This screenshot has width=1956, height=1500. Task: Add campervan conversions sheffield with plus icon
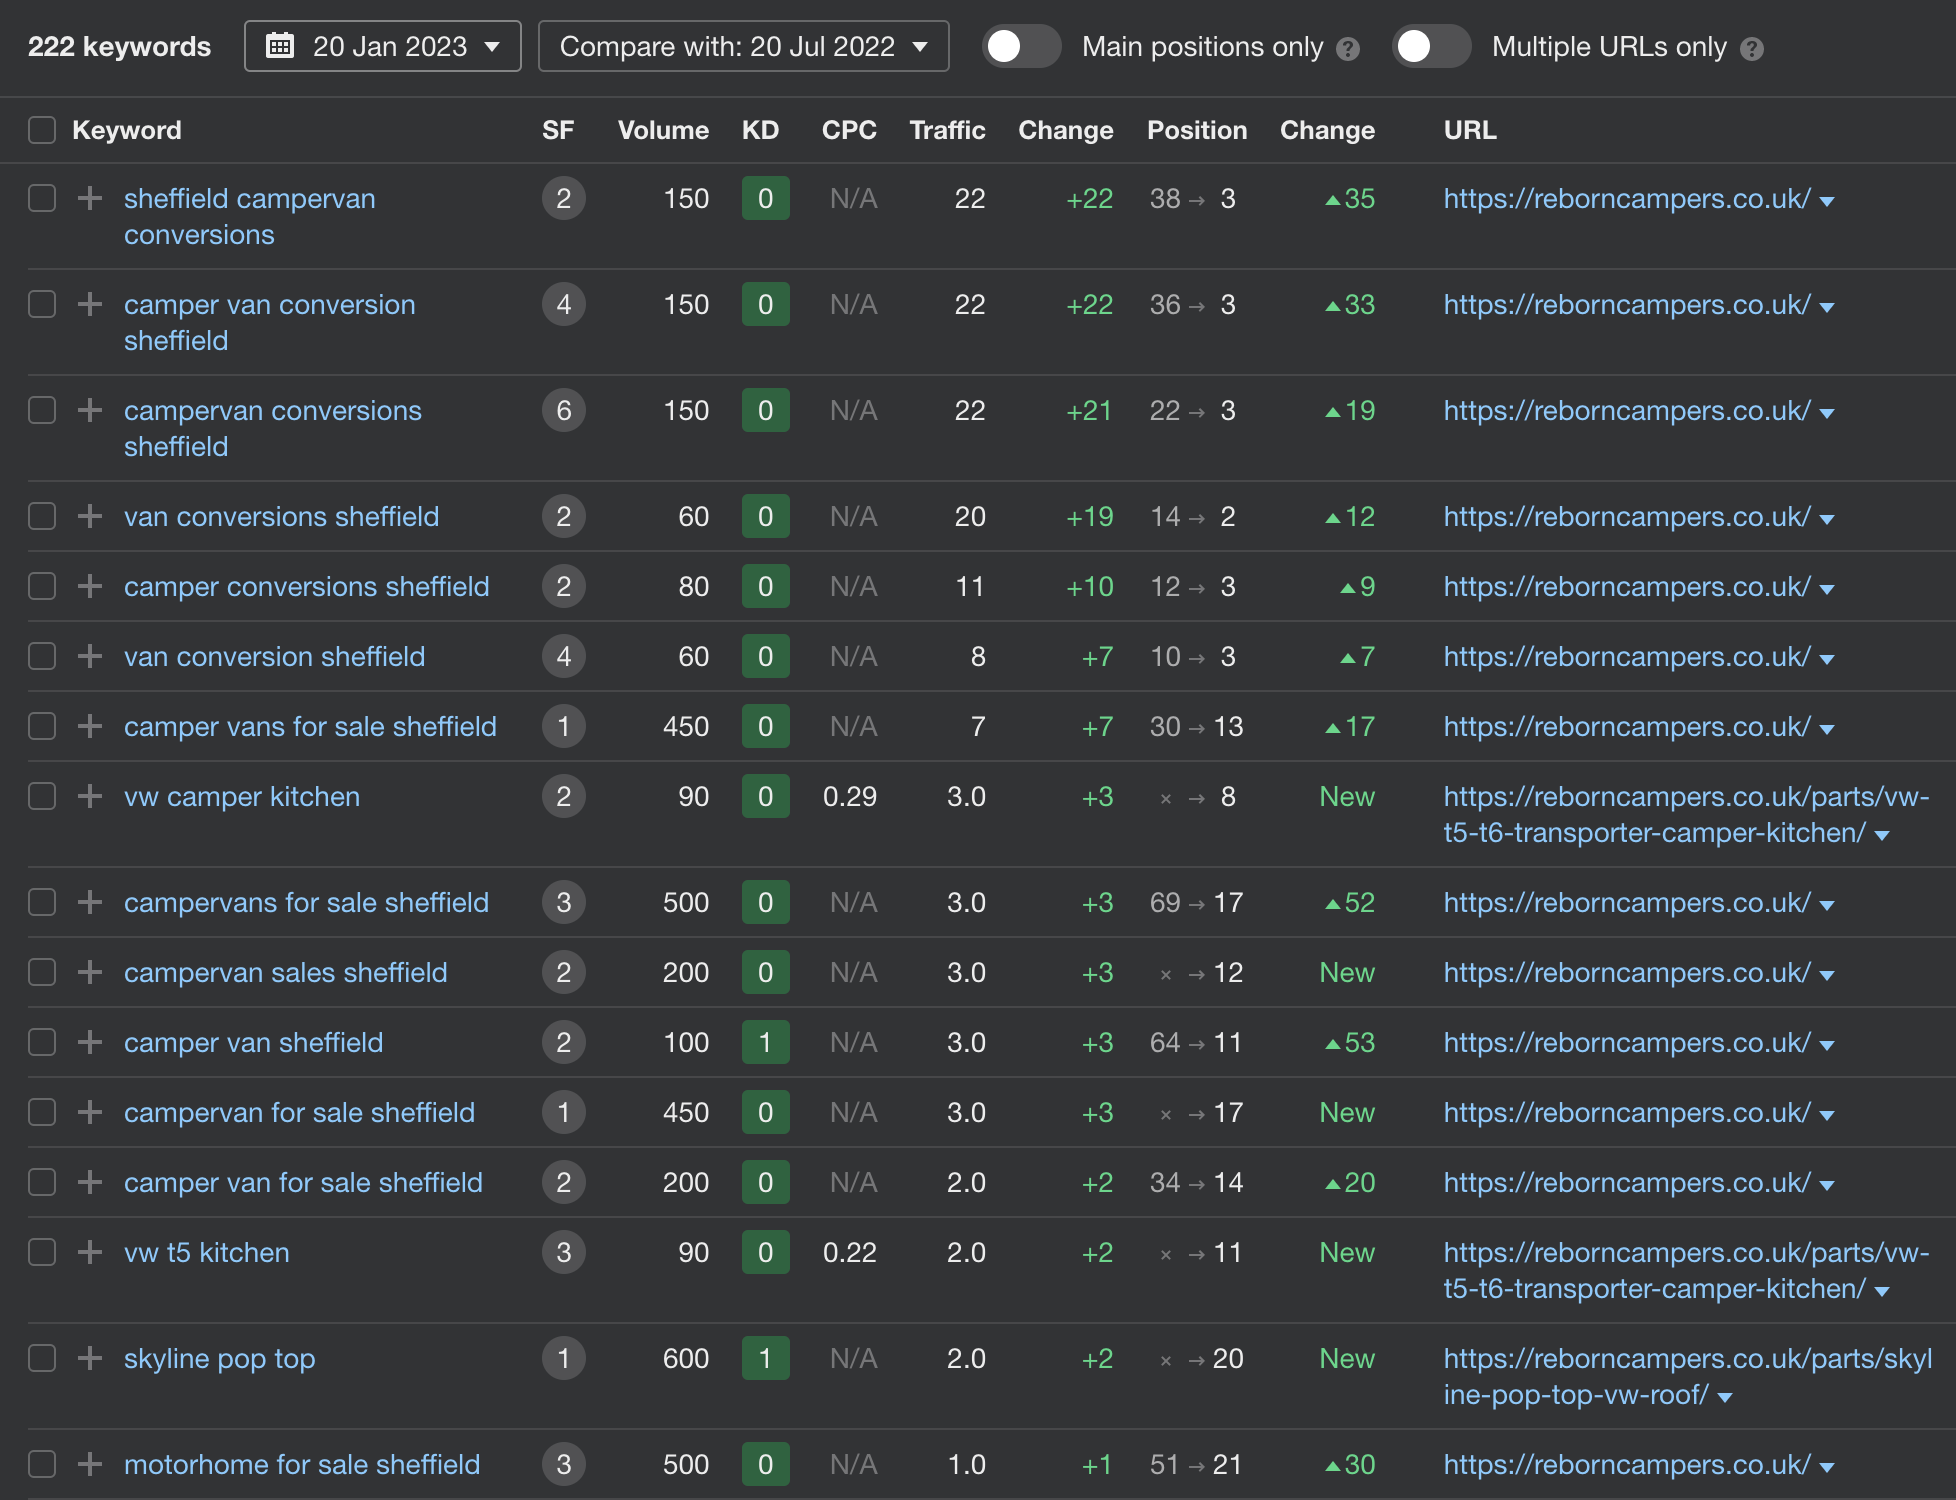tap(90, 410)
